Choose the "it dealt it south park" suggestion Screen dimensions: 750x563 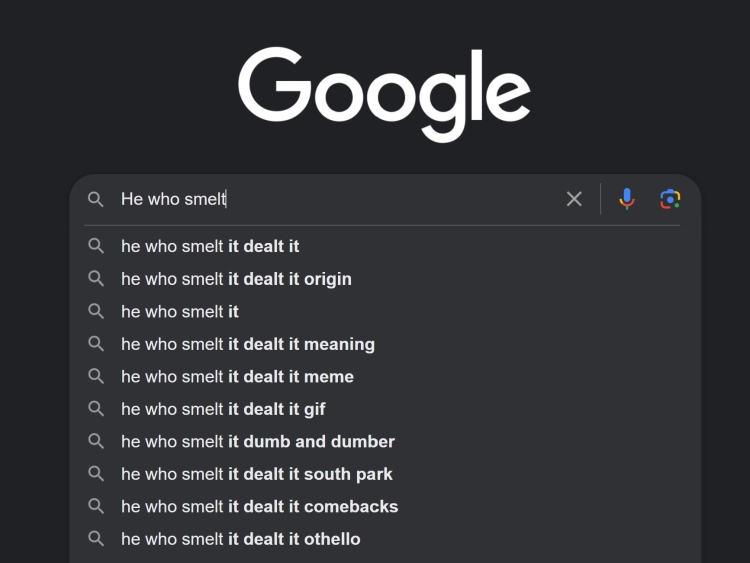pyautogui.click(x=257, y=474)
